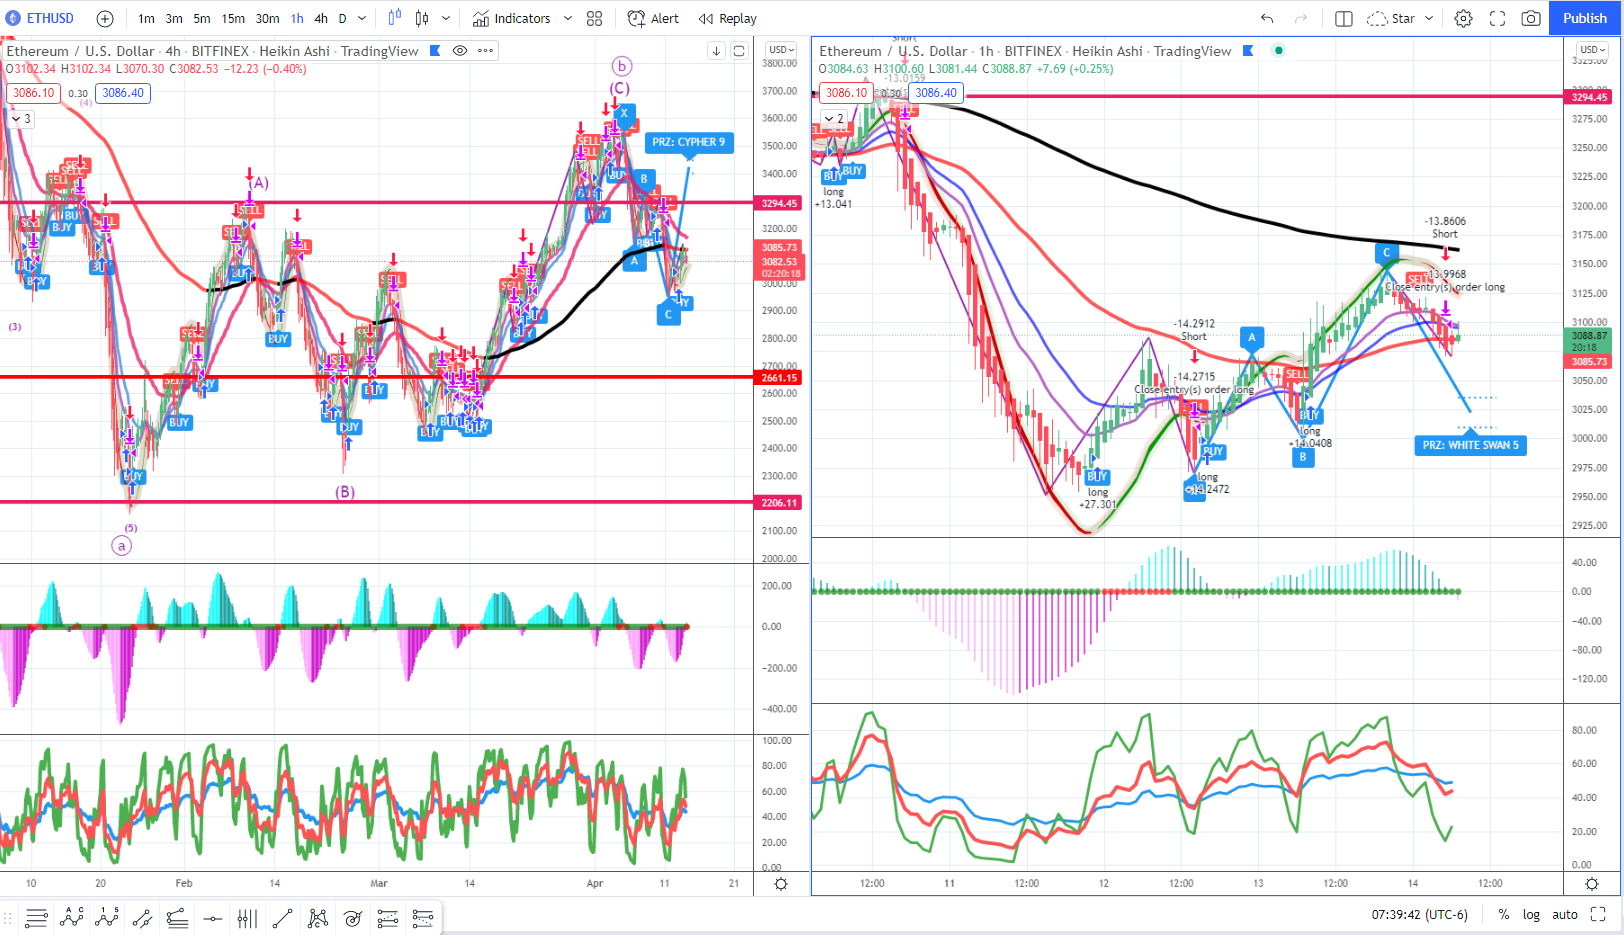Click the Publish button
This screenshot has width=1624, height=935.
coord(1585,18)
